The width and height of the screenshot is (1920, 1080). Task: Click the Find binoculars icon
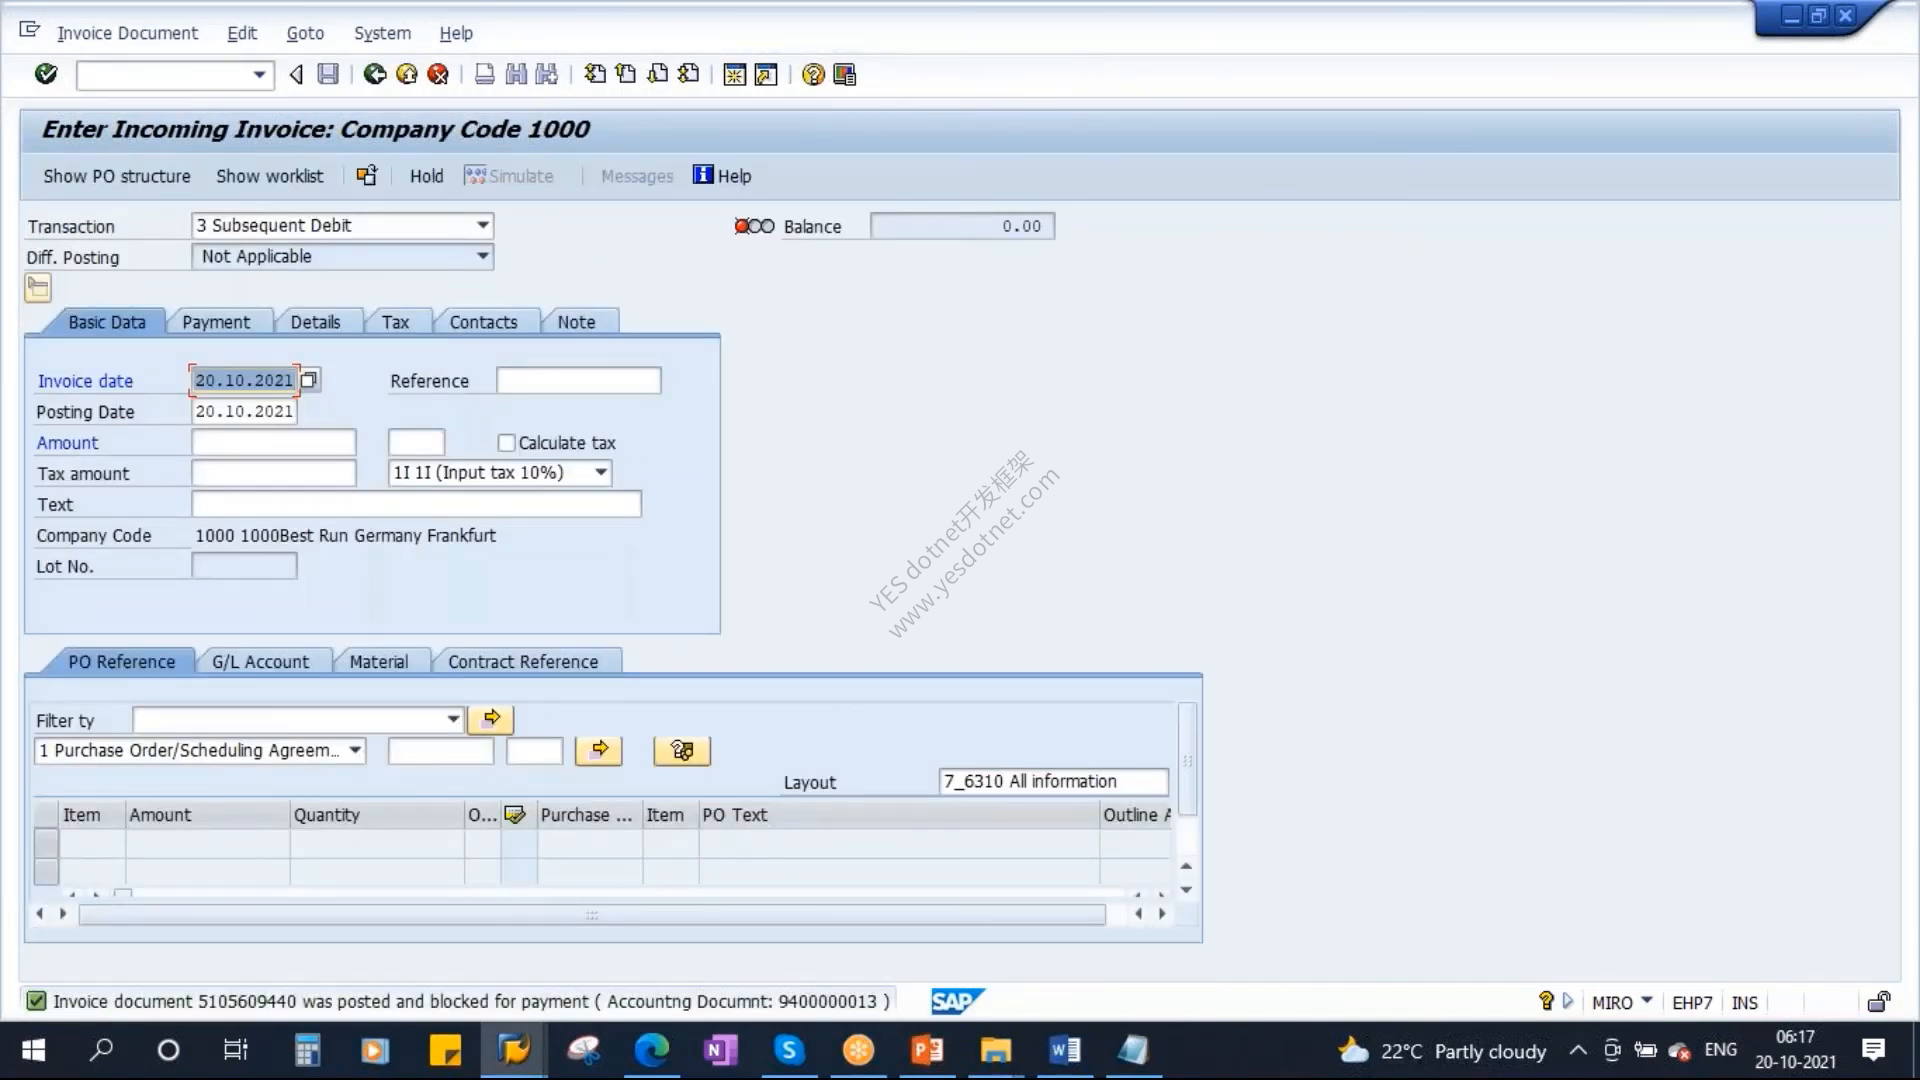[516, 74]
